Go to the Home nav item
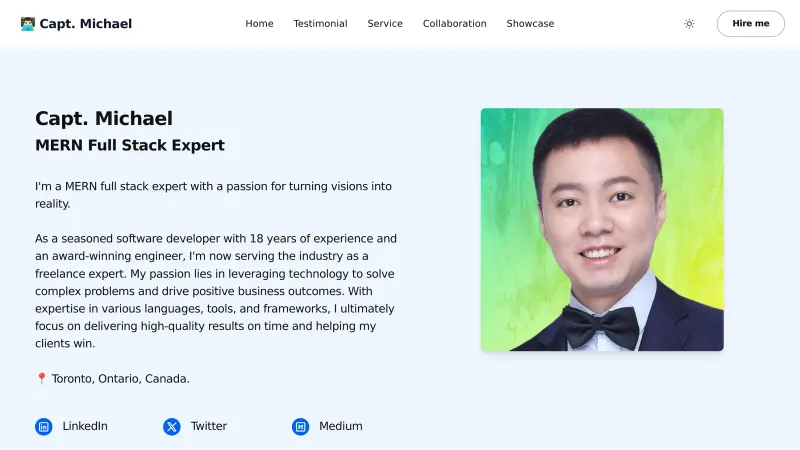This screenshot has width=800, height=450. (x=259, y=24)
